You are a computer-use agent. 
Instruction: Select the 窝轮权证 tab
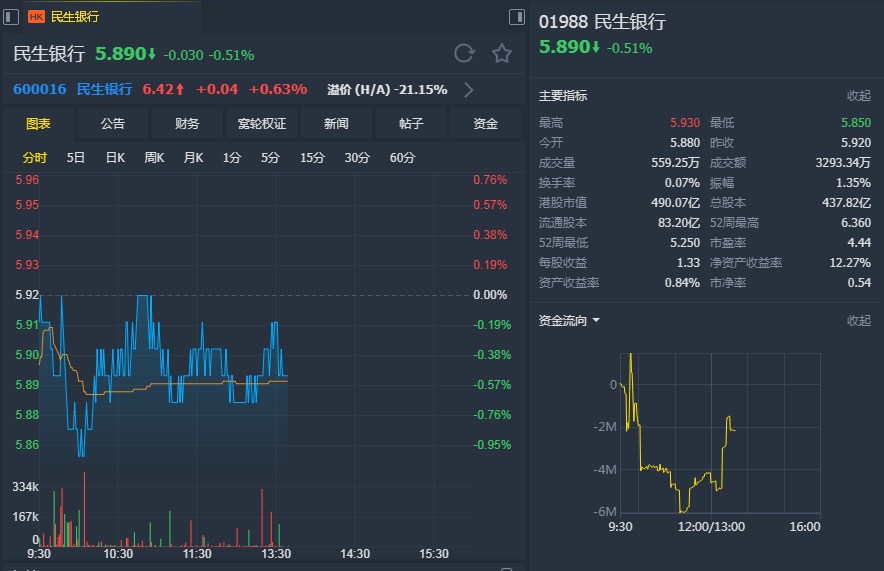coord(261,124)
